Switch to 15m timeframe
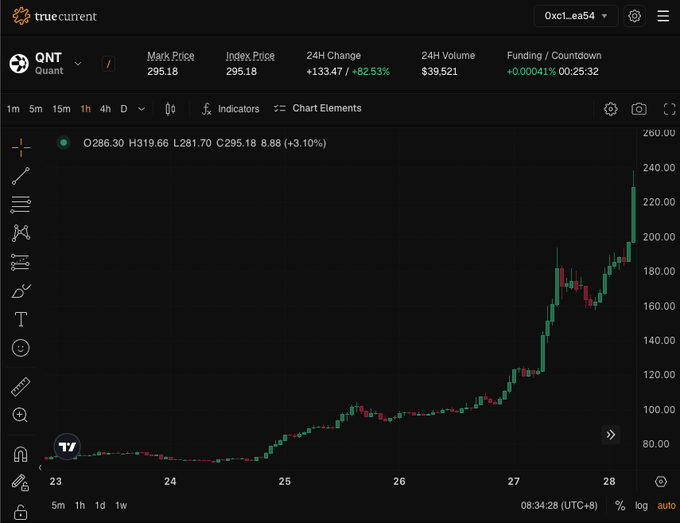 point(61,109)
